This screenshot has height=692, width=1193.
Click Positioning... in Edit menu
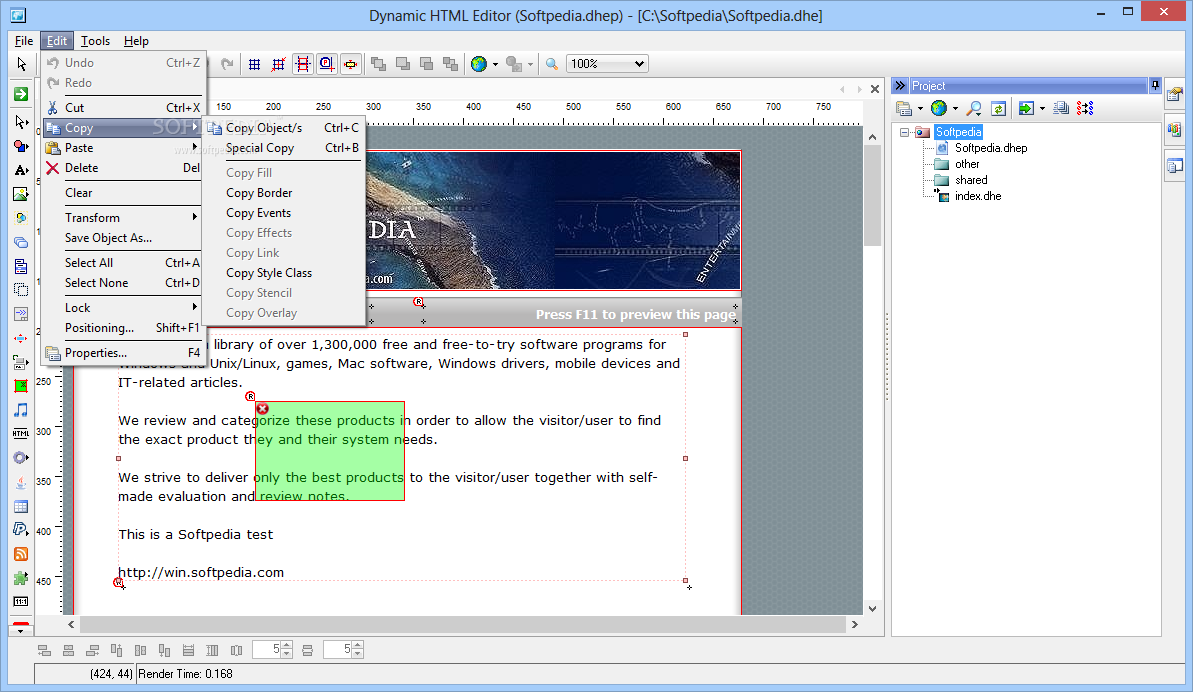click(x=122, y=328)
